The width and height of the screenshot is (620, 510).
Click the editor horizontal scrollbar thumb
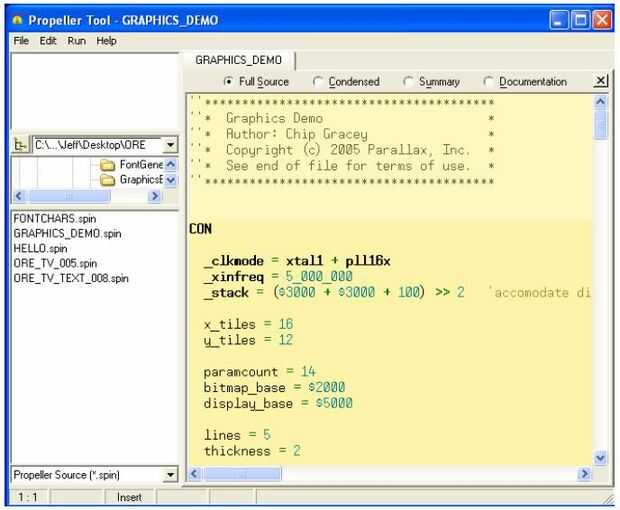pyautogui.click(x=242, y=474)
